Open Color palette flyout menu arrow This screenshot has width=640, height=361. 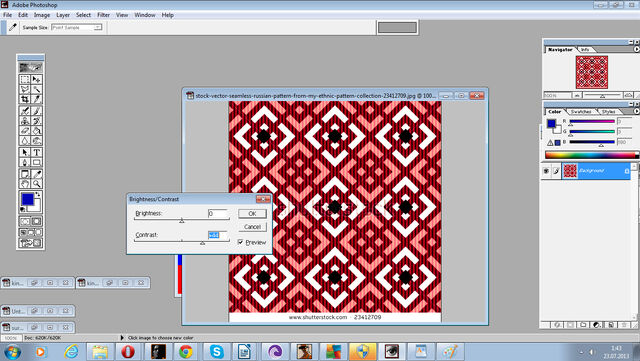(x=636, y=111)
